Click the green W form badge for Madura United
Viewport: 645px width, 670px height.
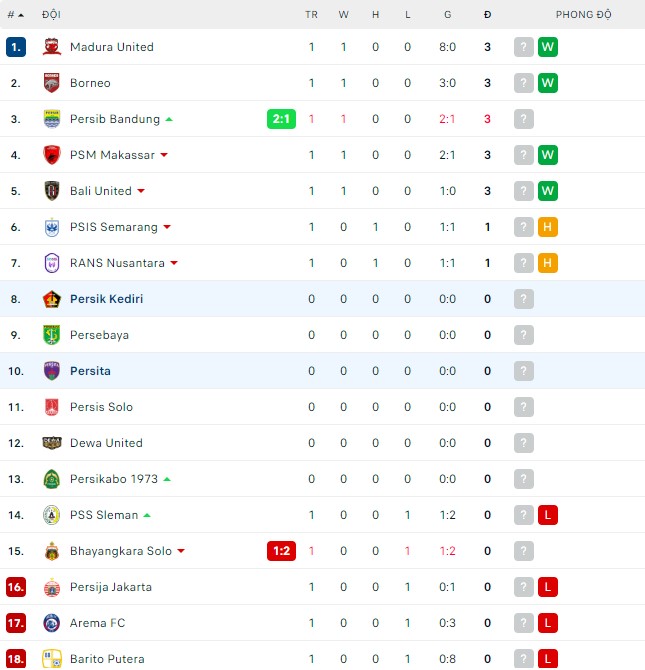click(x=547, y=47)
